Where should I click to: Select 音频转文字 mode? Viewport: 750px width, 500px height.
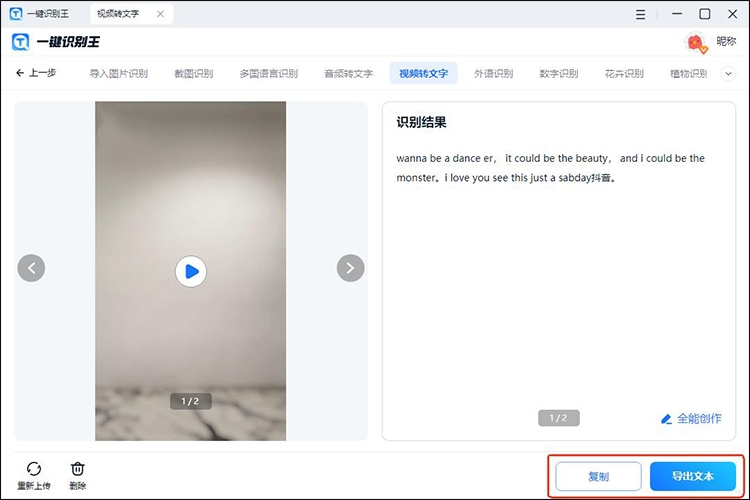[x=349, y=74]
